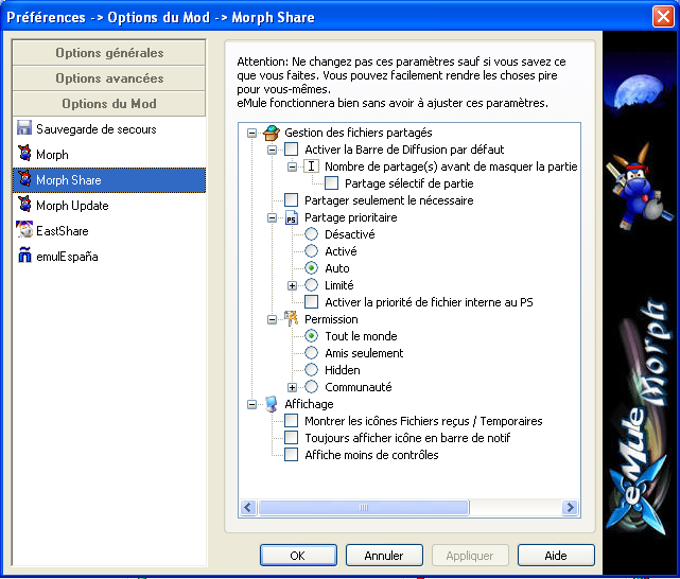Click the Partage prioritaire label
Image resolution: width=680 pixels, height=579 pixels.
(351, 217)
